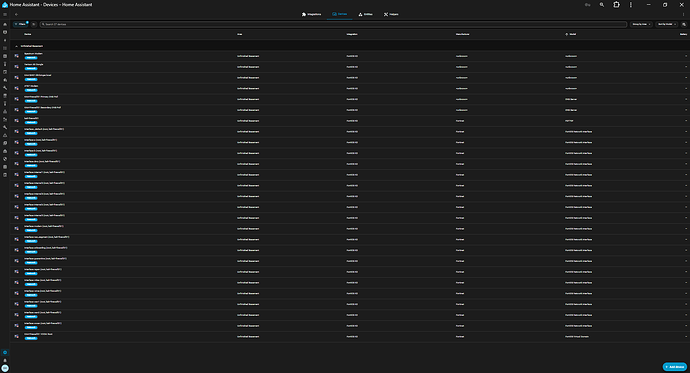Open the notifications bell in sidebar

(5, 360)
